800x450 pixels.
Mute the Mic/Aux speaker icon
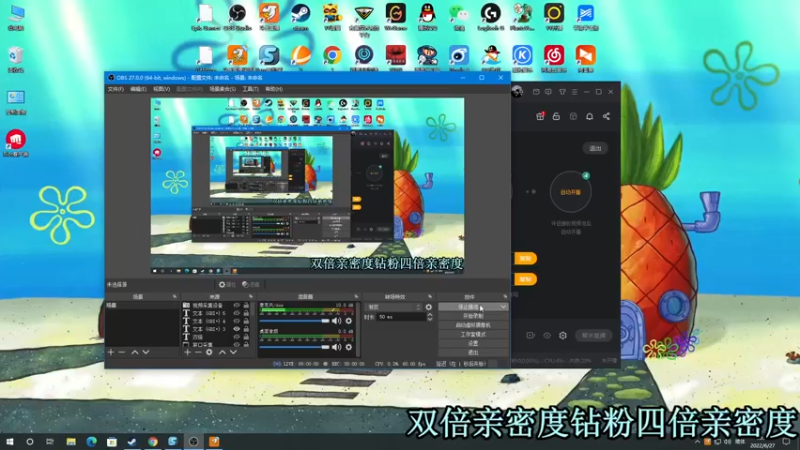pos(336,321)
